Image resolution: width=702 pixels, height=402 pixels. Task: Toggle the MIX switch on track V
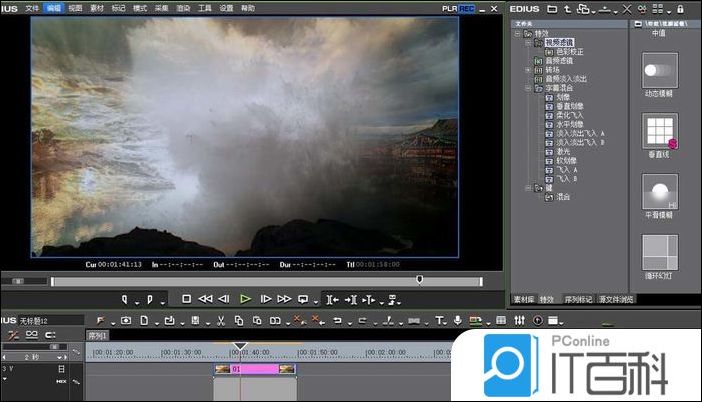61,381
